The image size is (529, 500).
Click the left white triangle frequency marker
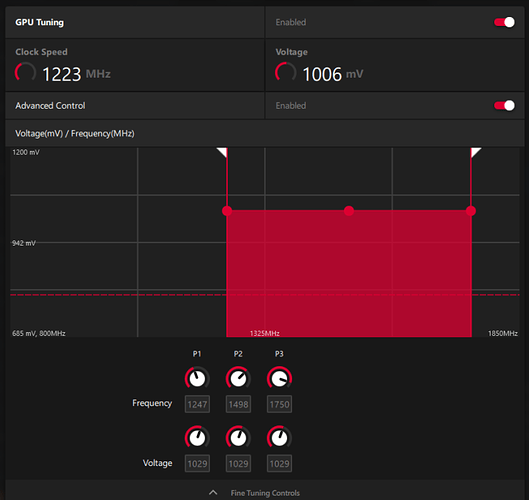223,151
